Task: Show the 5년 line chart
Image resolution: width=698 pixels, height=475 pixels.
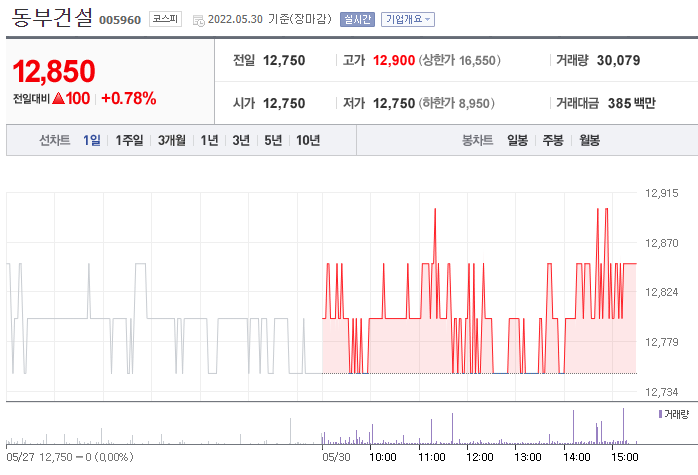Action: (x=273, y=140)
